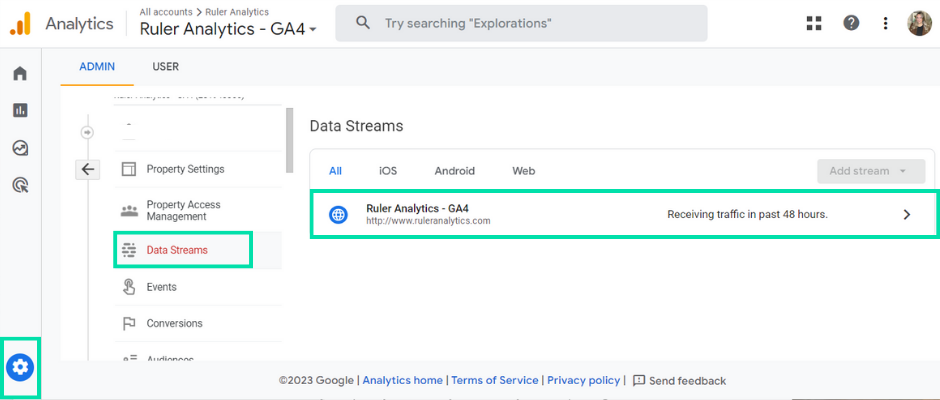This screenshot has height=400, width=940.
Task: Open Reports bar chart icon in sidebar
Action: click(20, 110)
